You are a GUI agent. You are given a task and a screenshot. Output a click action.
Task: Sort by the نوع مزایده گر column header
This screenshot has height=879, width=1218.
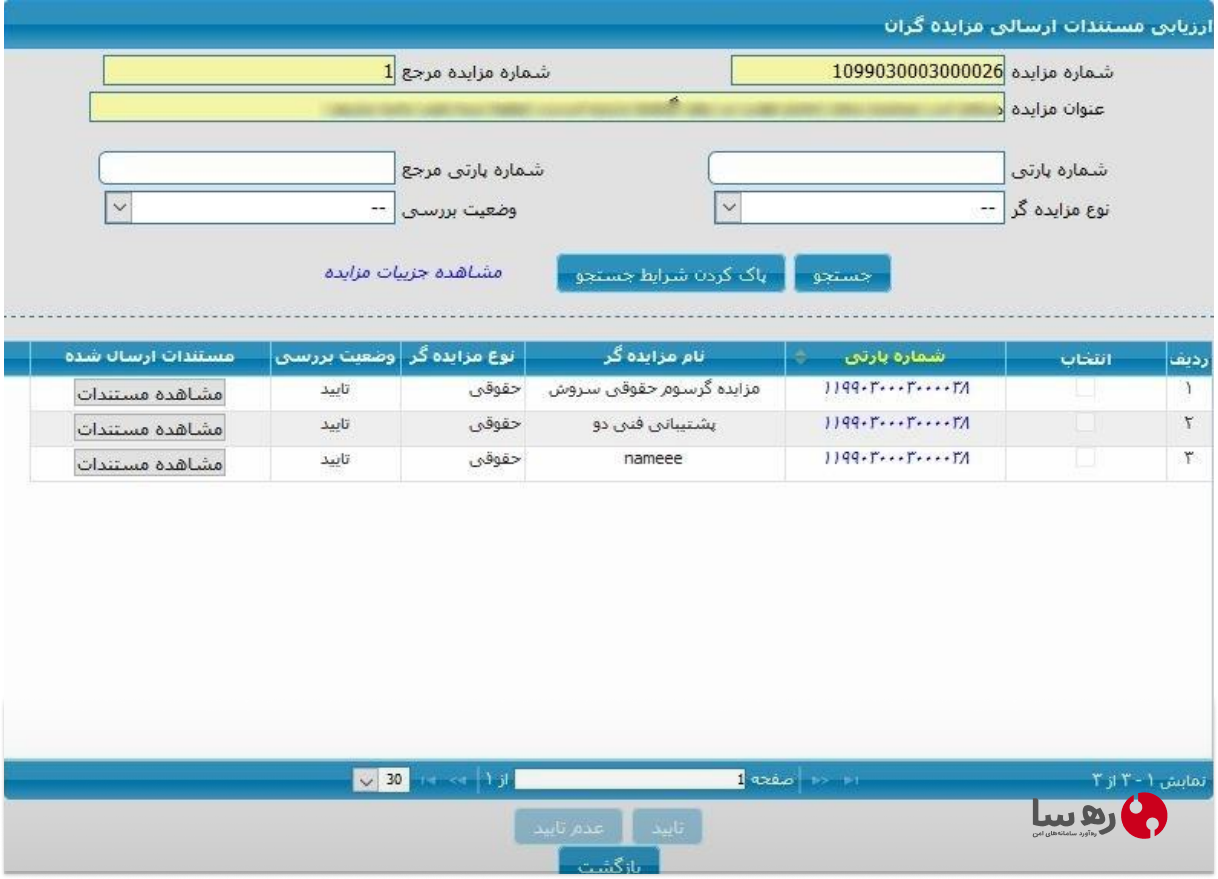pos(463,357)
